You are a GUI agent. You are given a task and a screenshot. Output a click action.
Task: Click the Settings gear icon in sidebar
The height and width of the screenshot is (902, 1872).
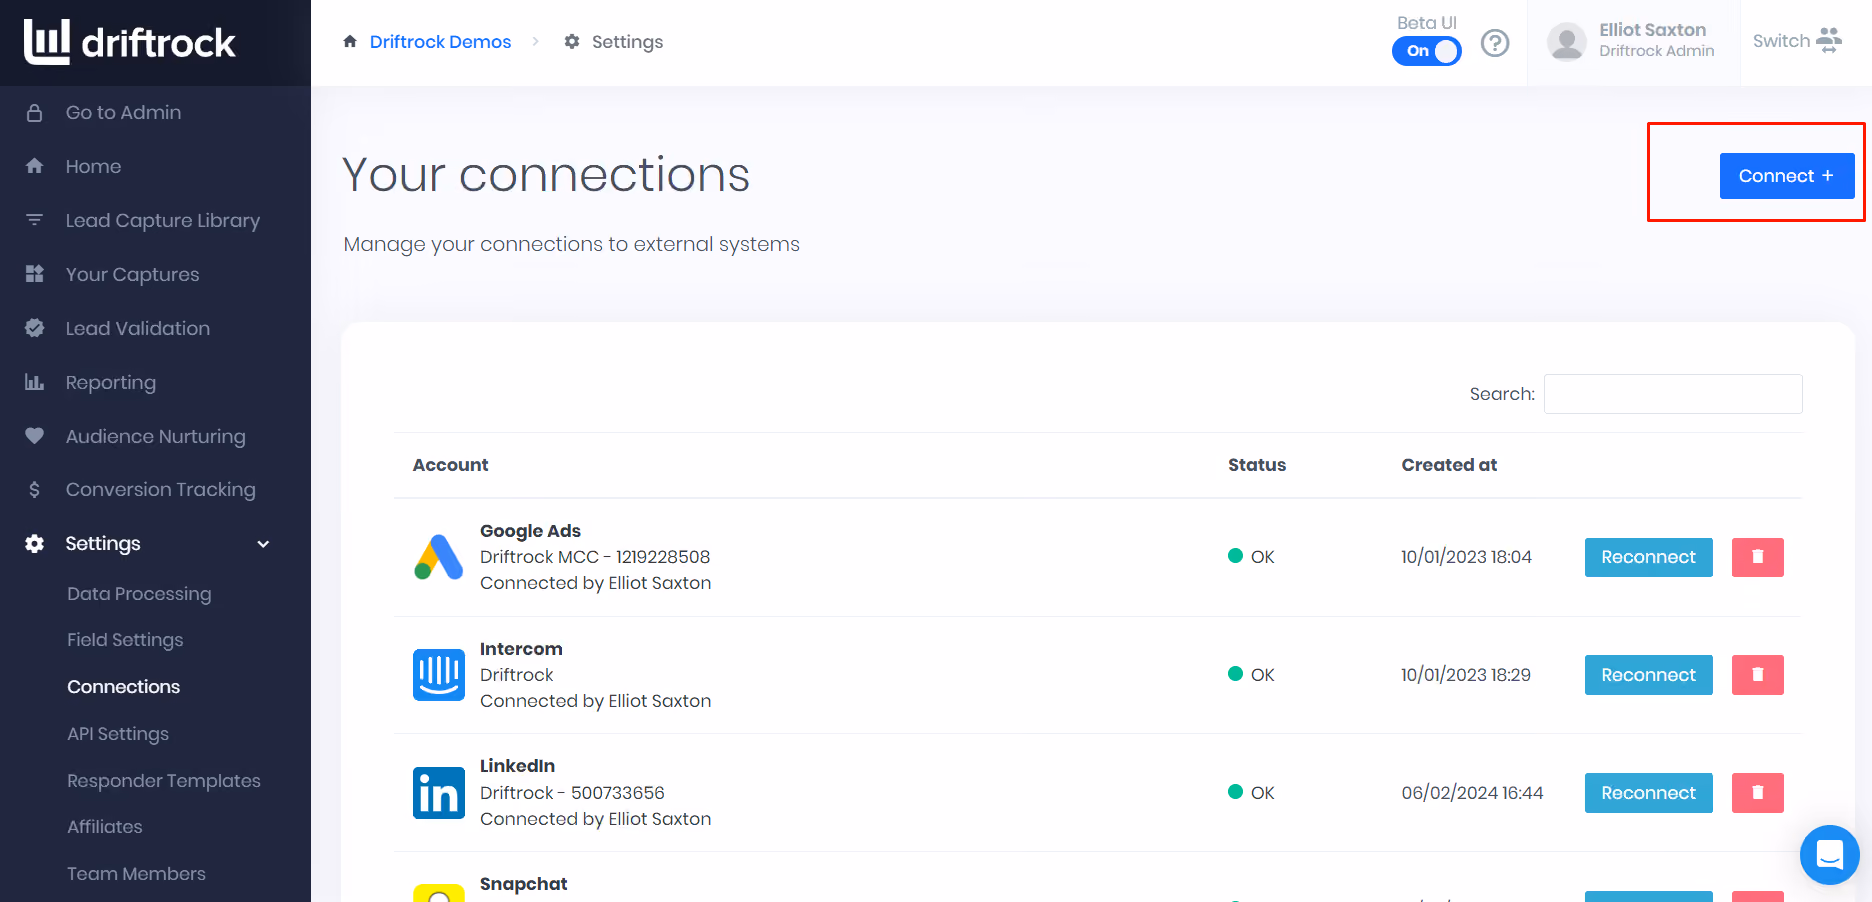tap(34, 543)
